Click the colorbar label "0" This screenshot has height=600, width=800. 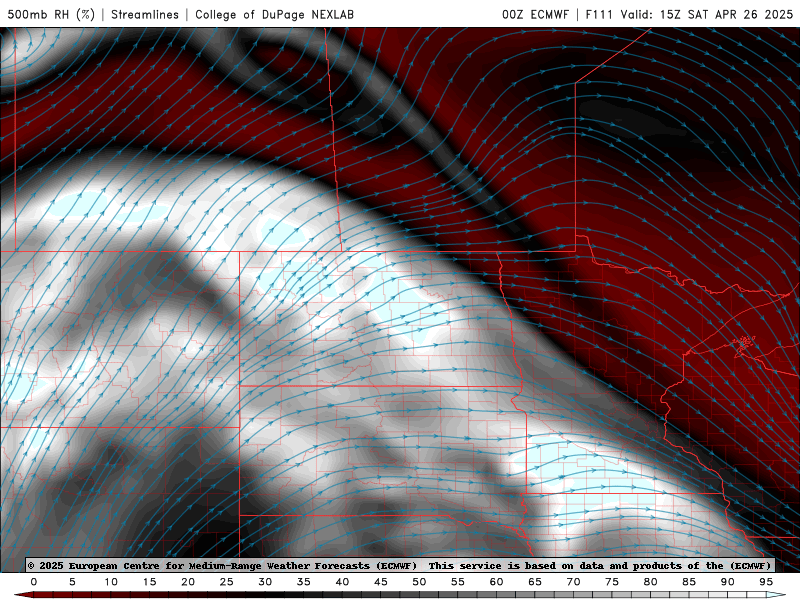point(34,582)
